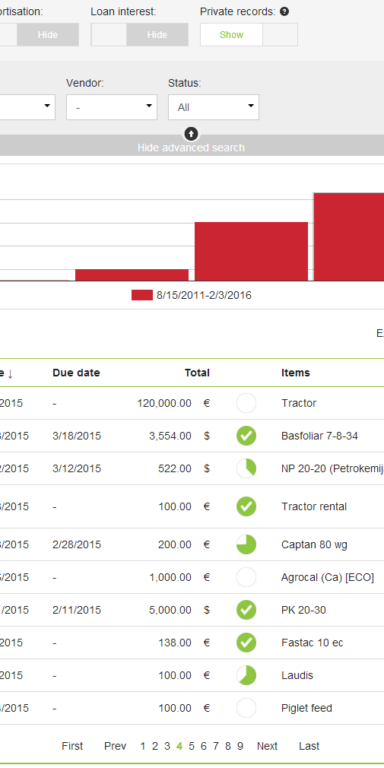This screenshot has width=384, height=768.
Task: Click the paid checkmark icon for Basfoliar 7-8-34
Action: tap(246, 436)
